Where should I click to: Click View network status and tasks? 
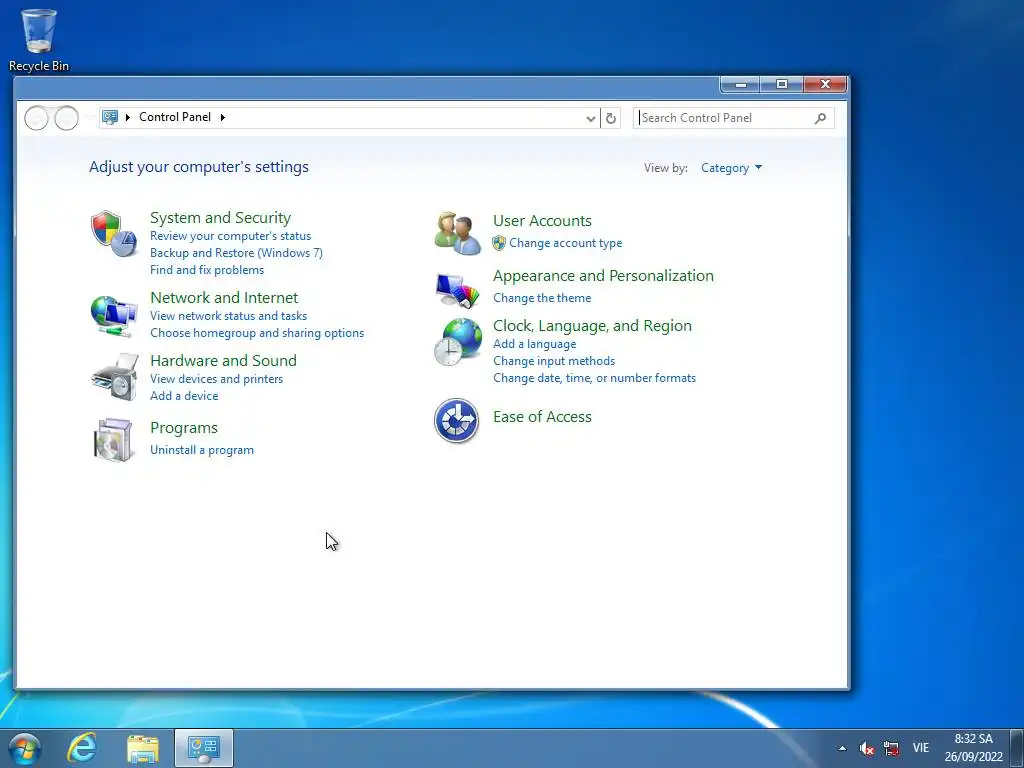tap(229, 315)
